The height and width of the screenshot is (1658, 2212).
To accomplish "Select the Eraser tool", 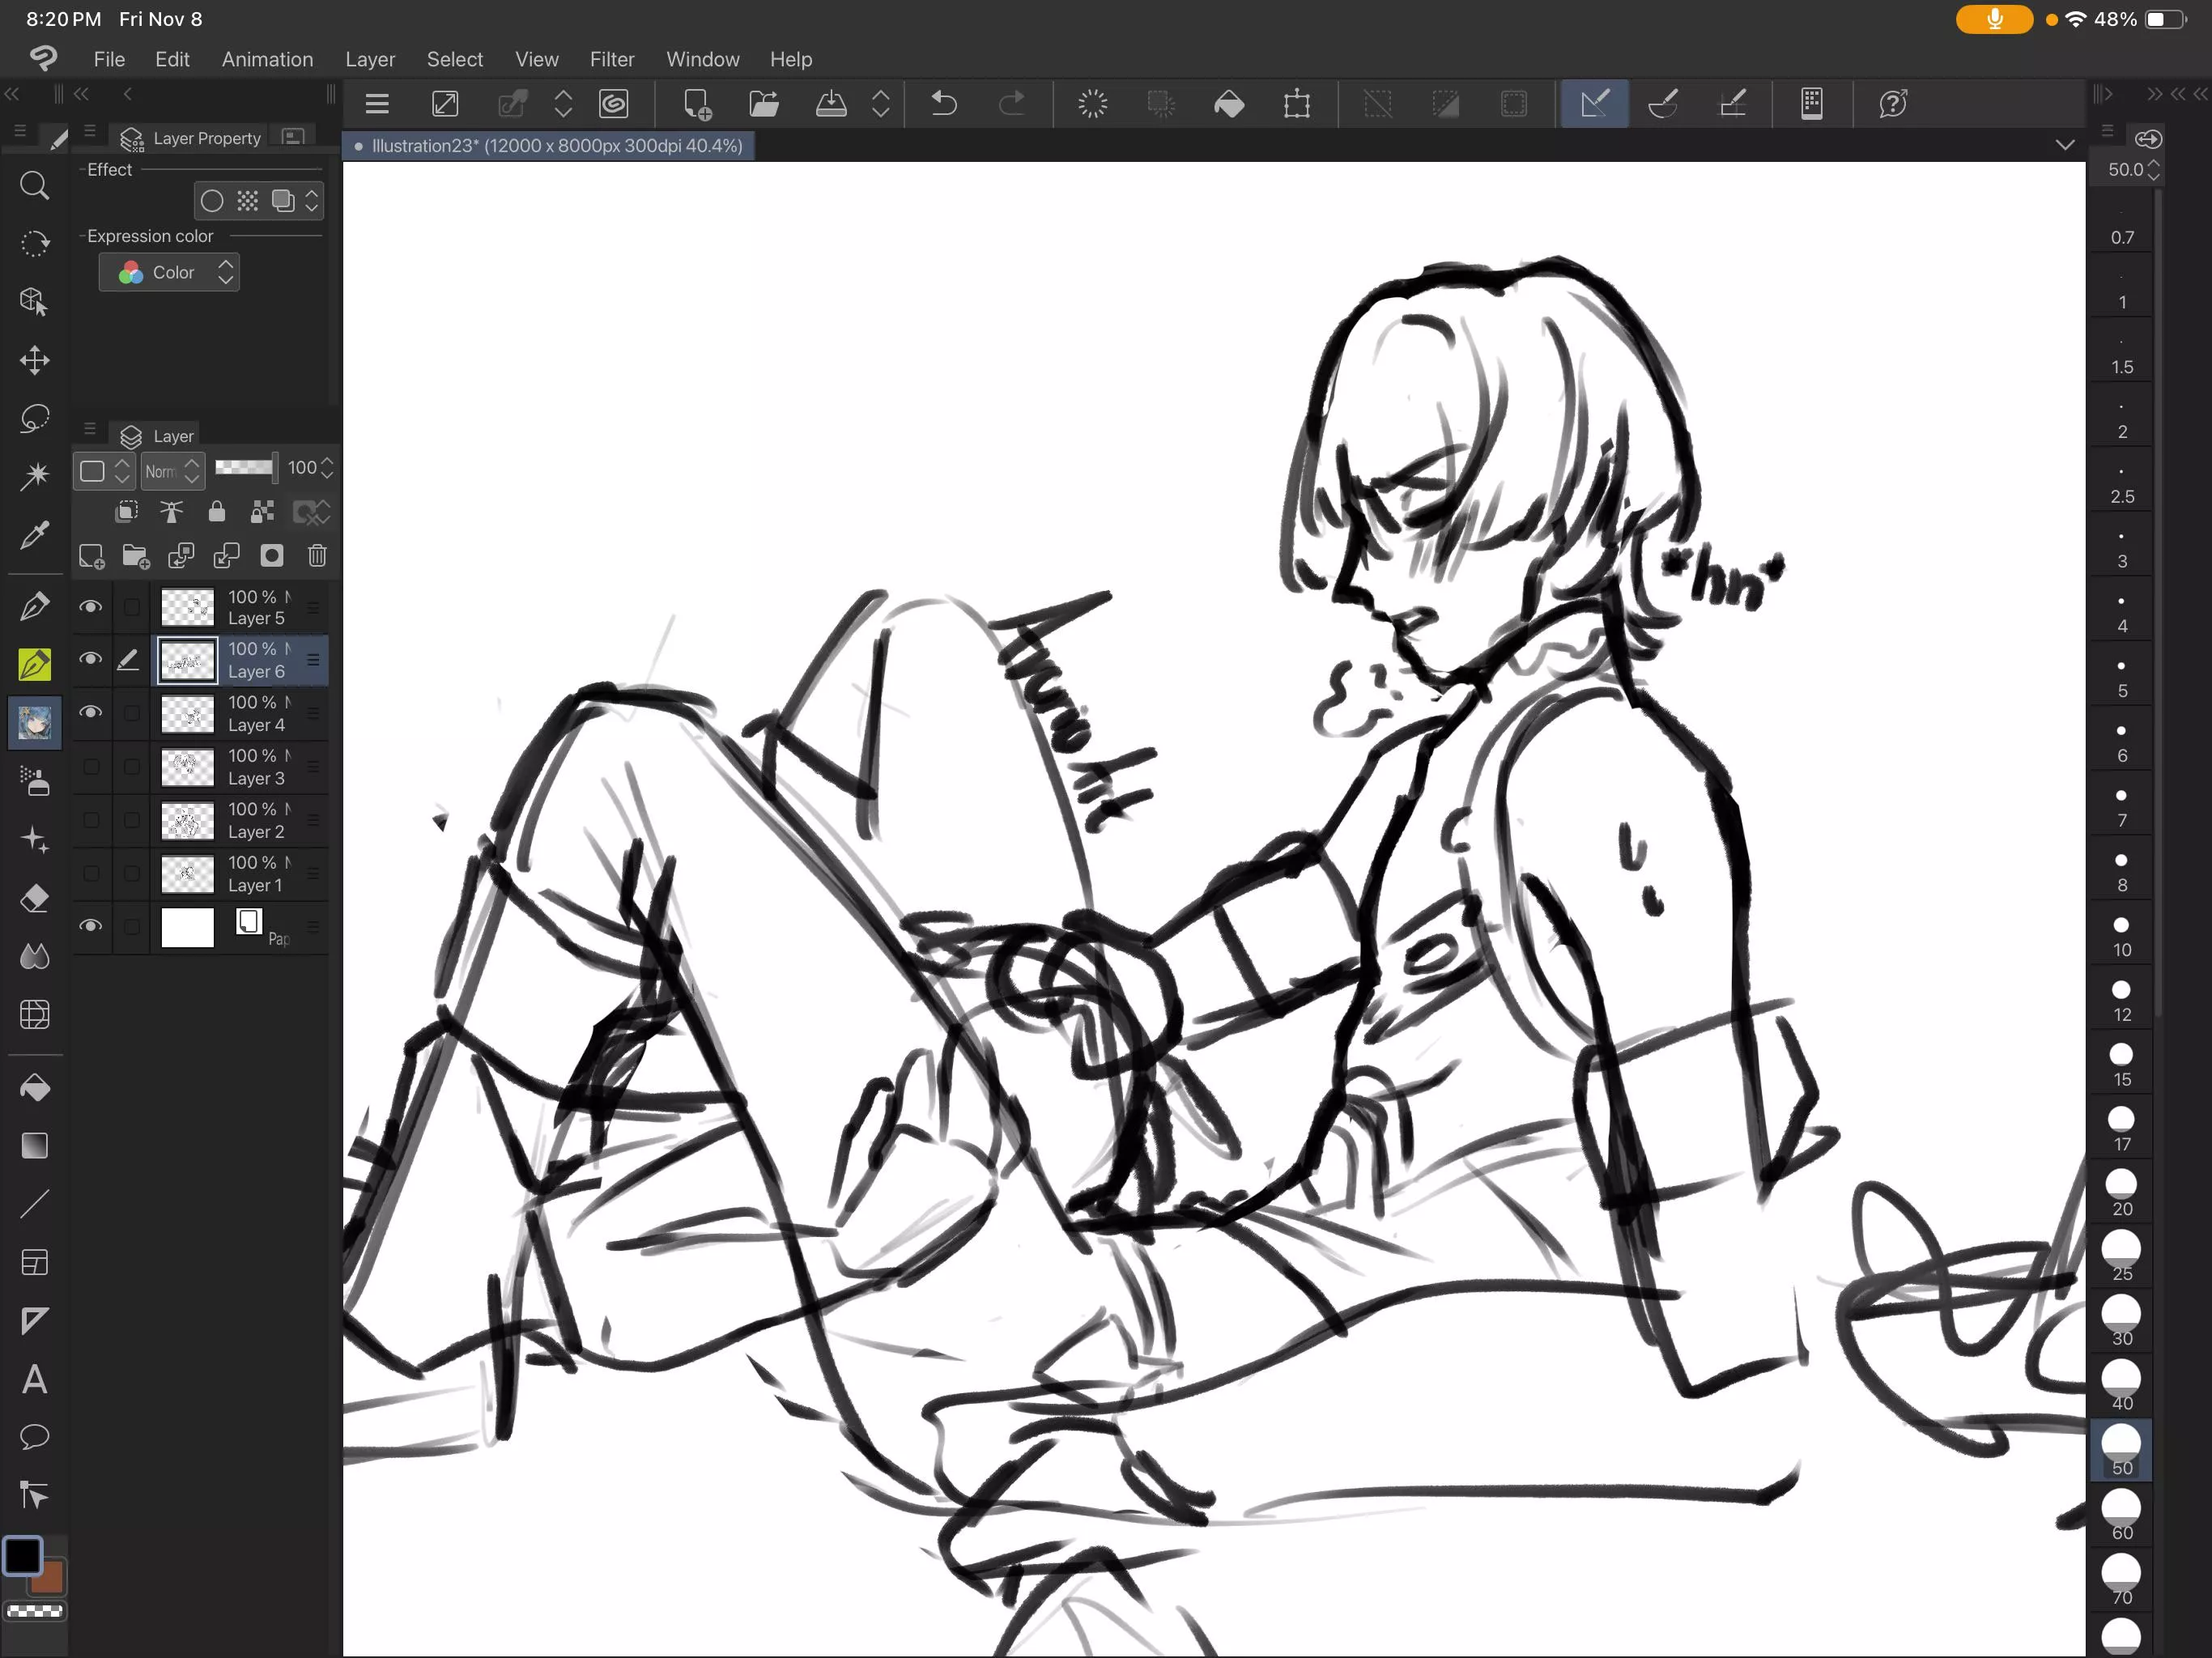I will (x=35, y=898).
